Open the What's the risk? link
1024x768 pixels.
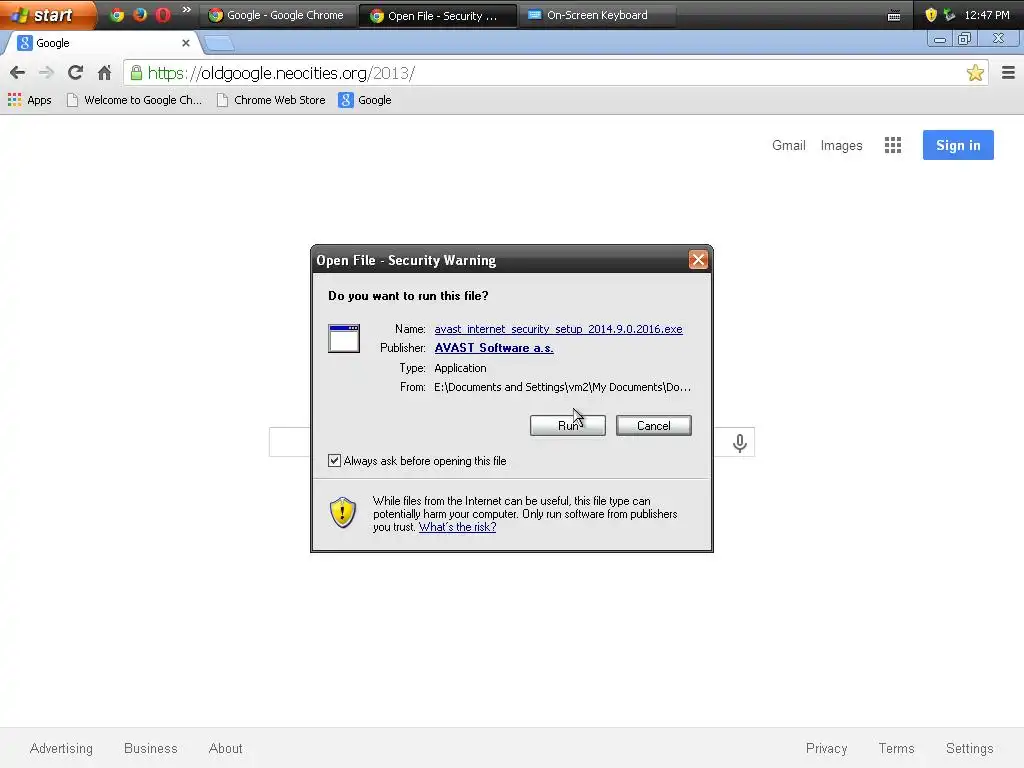click(x=457, y=527)
